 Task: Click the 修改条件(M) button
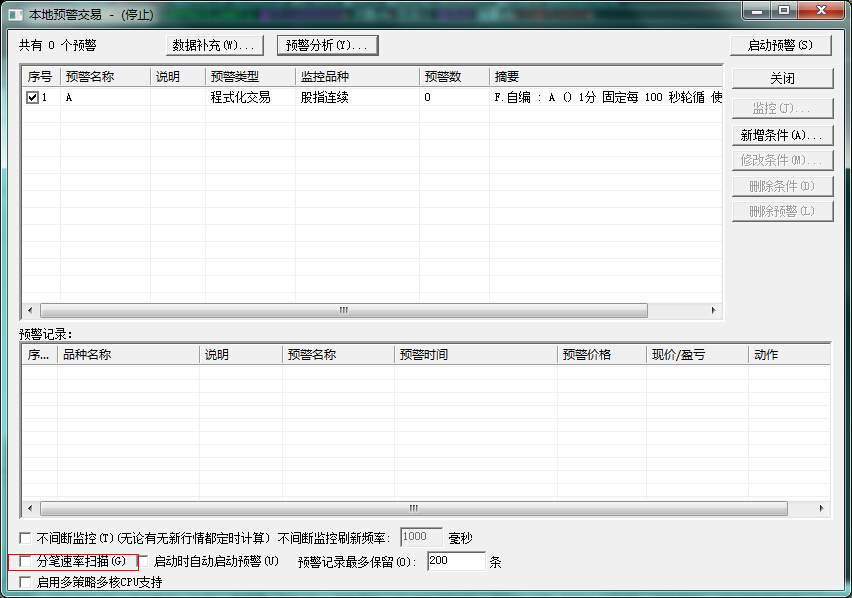tap(782, 160)
